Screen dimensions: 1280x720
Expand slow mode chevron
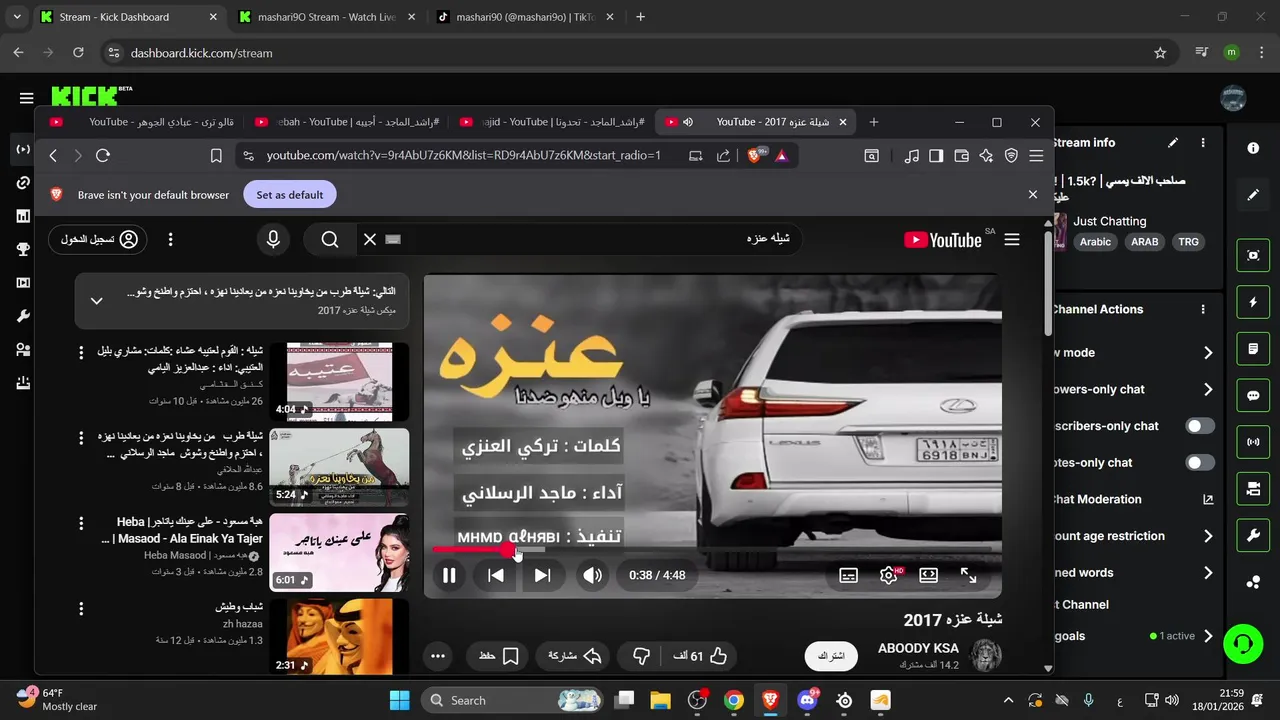(1208, 353)
